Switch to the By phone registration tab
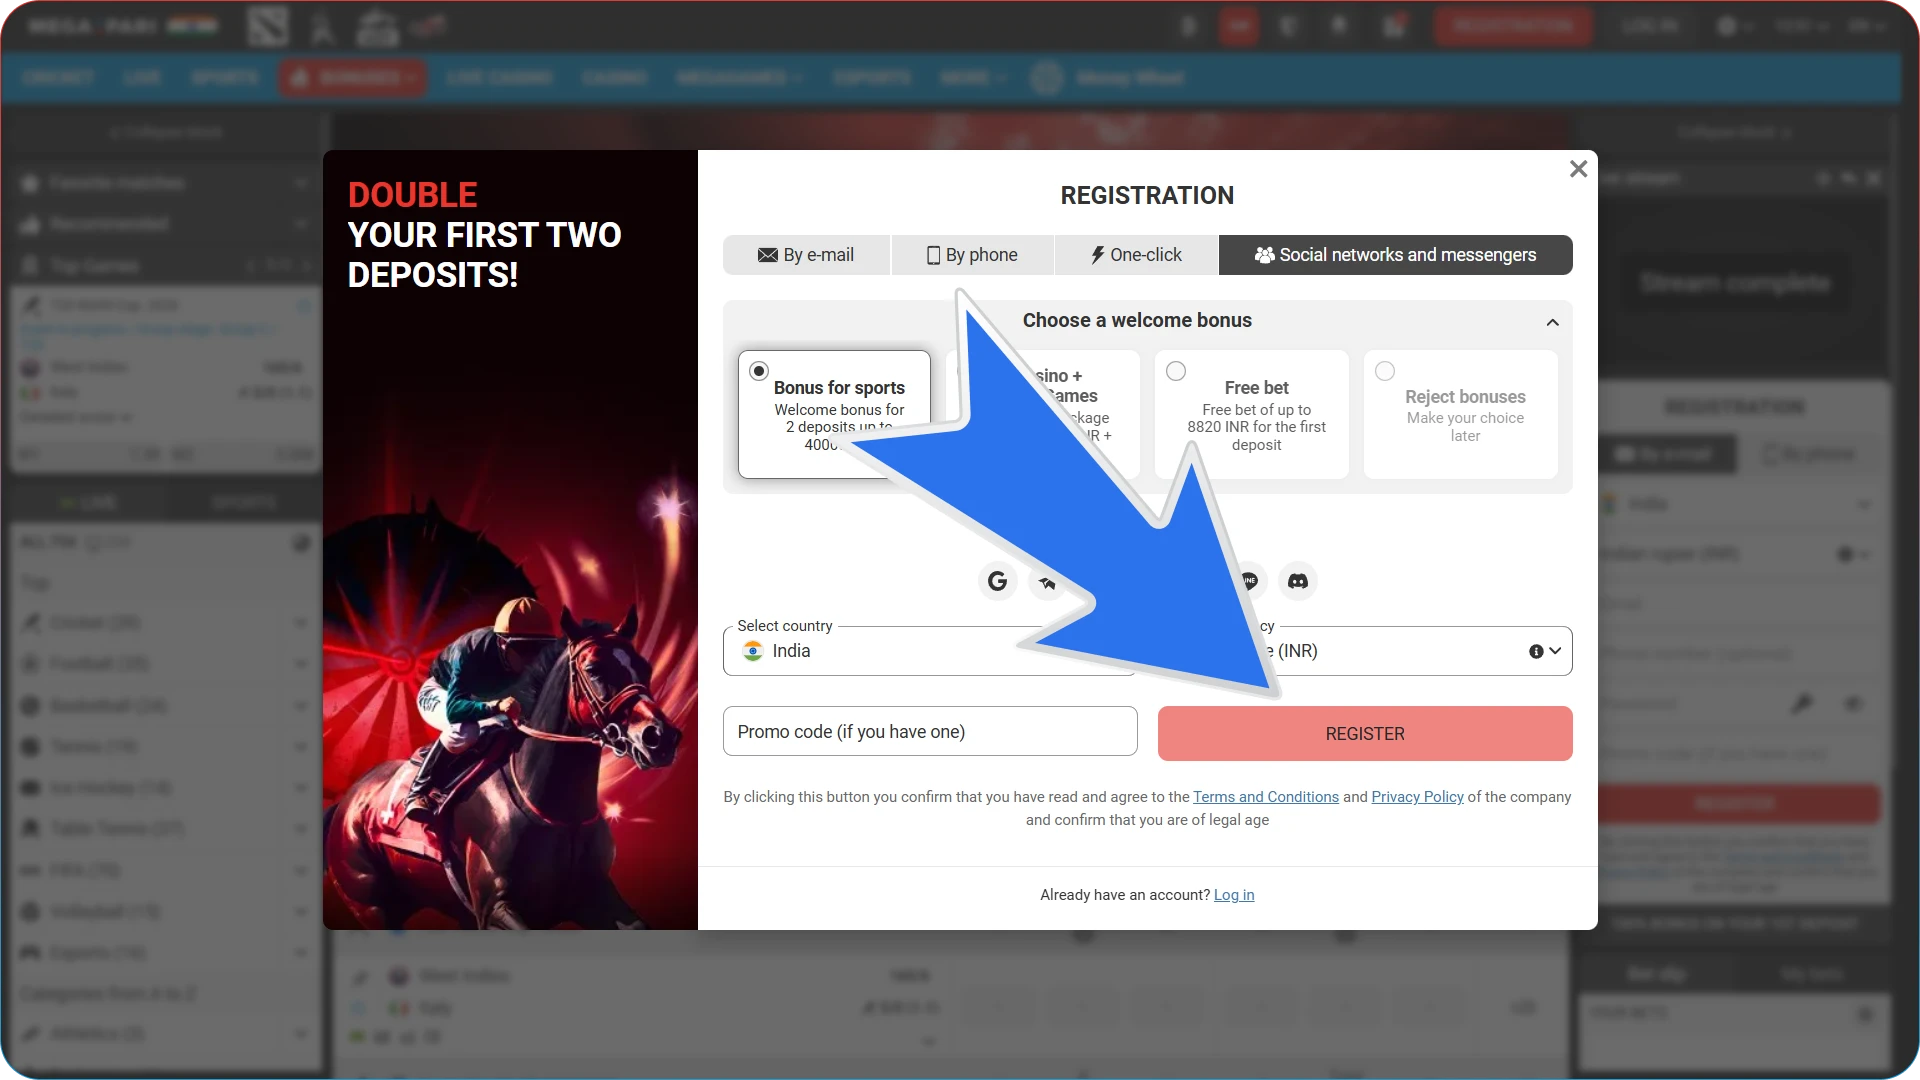The image size is (1920, 1080). pos(971,254)
